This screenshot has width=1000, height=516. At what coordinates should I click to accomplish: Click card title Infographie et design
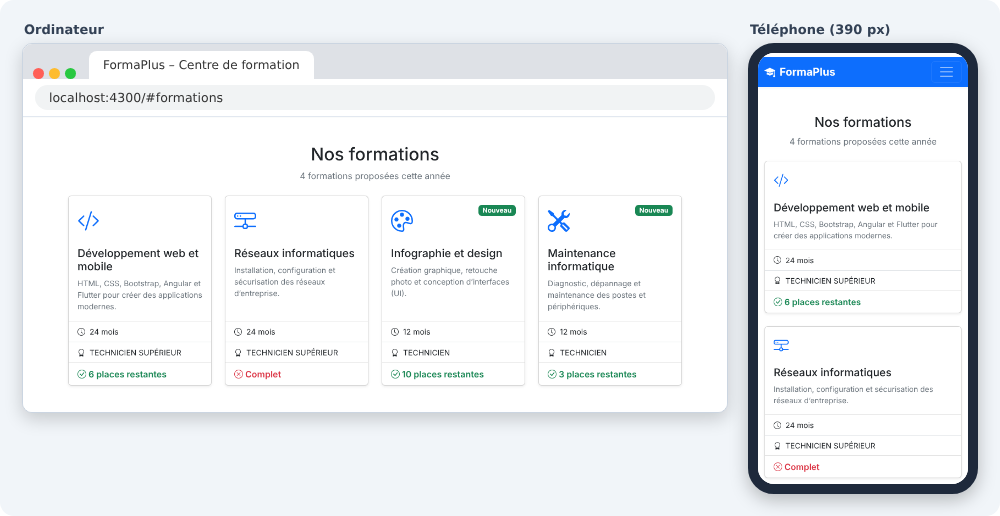(446, 253)
